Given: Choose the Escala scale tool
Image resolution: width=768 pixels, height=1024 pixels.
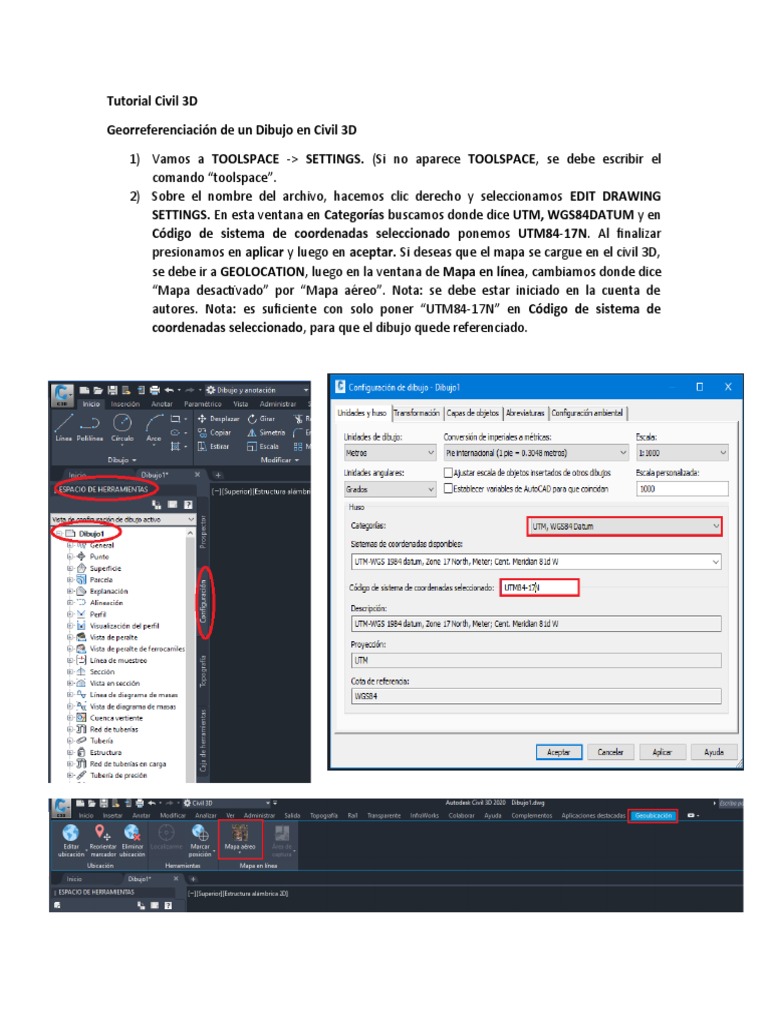Looking at the screenshot, I should coord(263,446).
